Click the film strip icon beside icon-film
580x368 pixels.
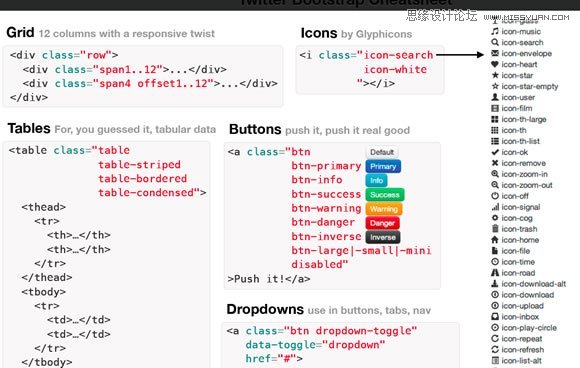[495, 108]
